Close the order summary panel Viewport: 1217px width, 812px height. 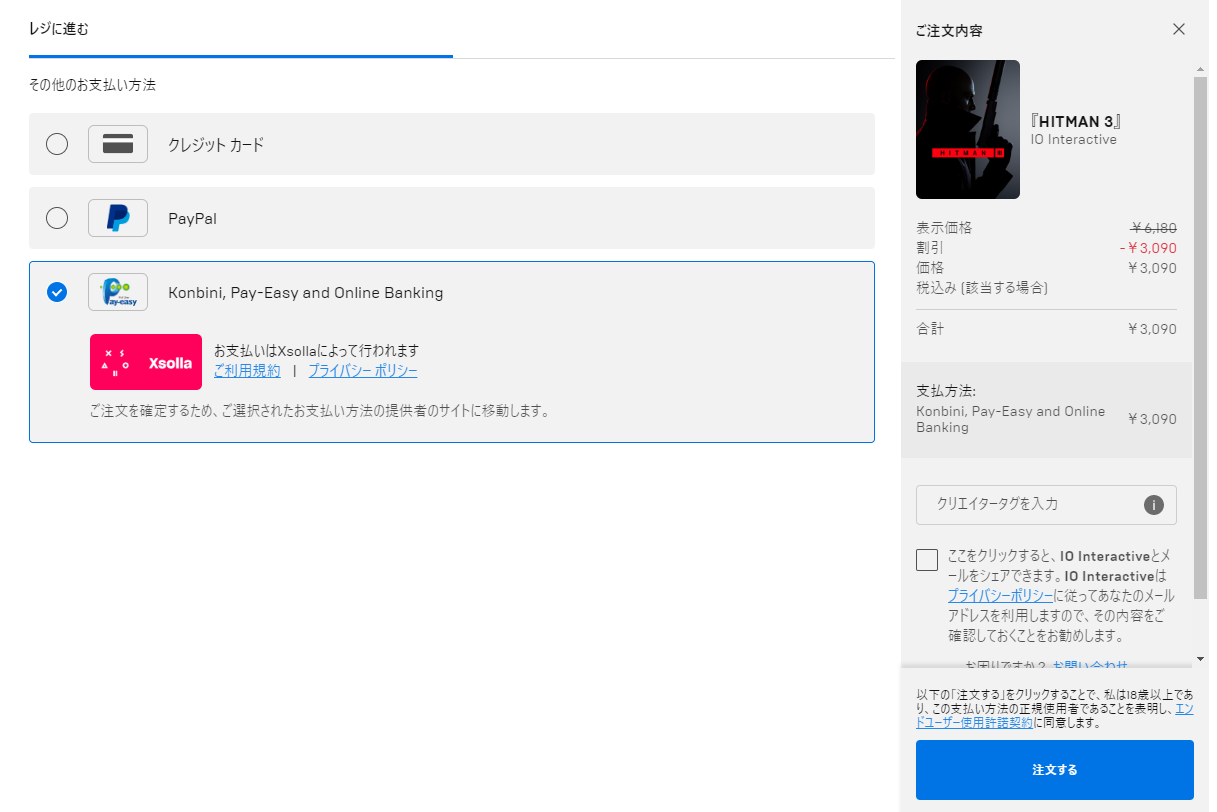pos(1179,29)
